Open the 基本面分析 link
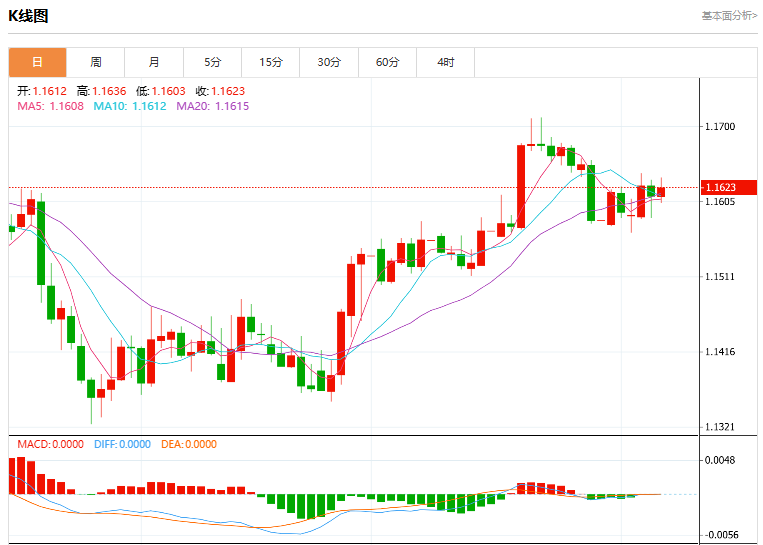Viewport: 763px width, 545px height. tap(729, 16)
